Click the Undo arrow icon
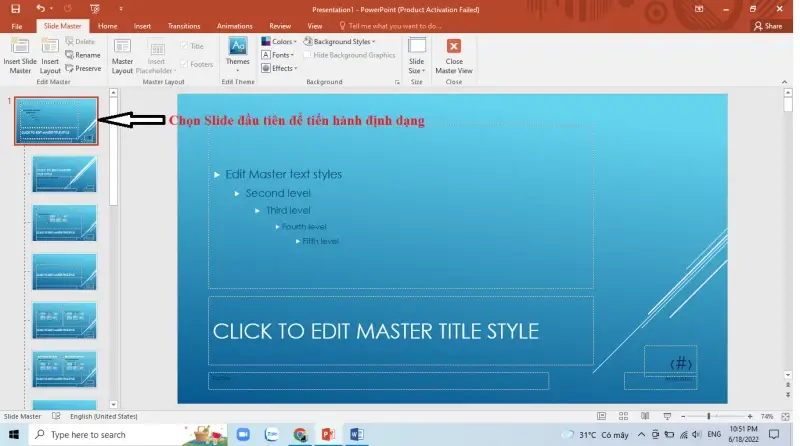 click(x=41, y=8)
